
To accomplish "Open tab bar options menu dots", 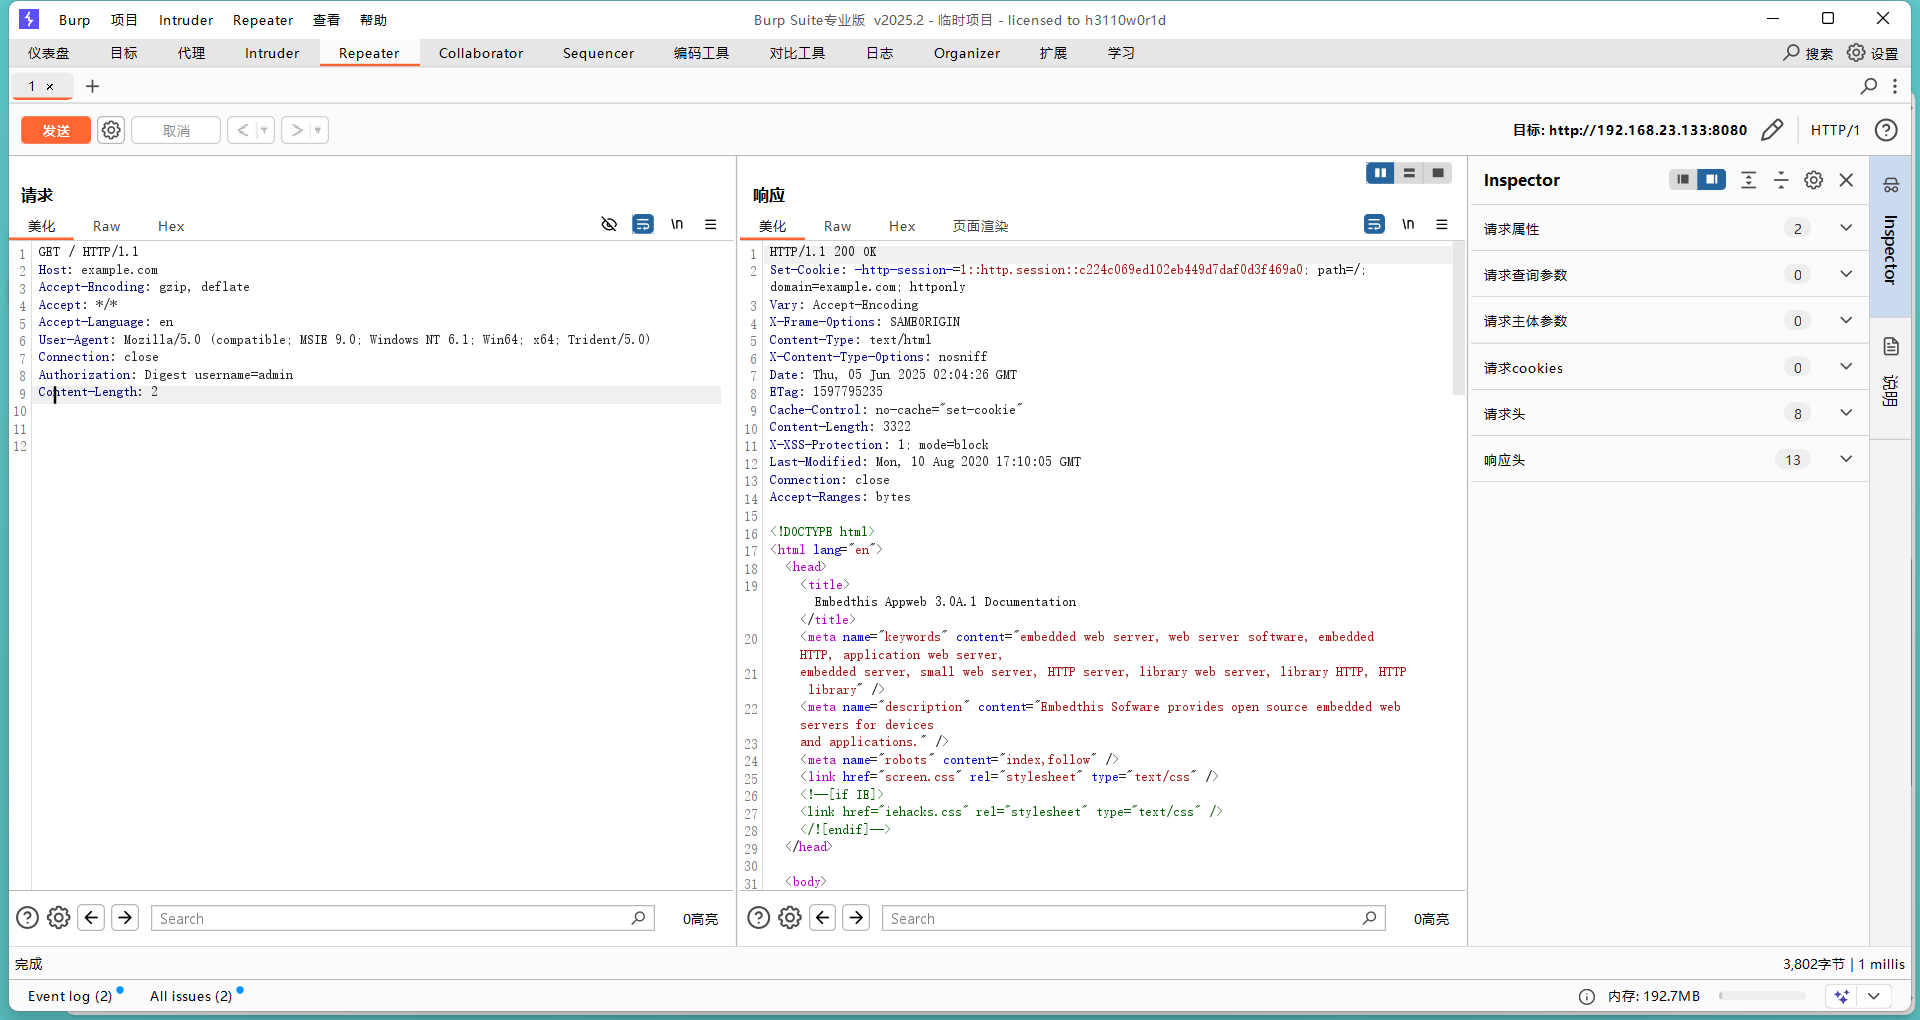I will tap(1895, 86).
